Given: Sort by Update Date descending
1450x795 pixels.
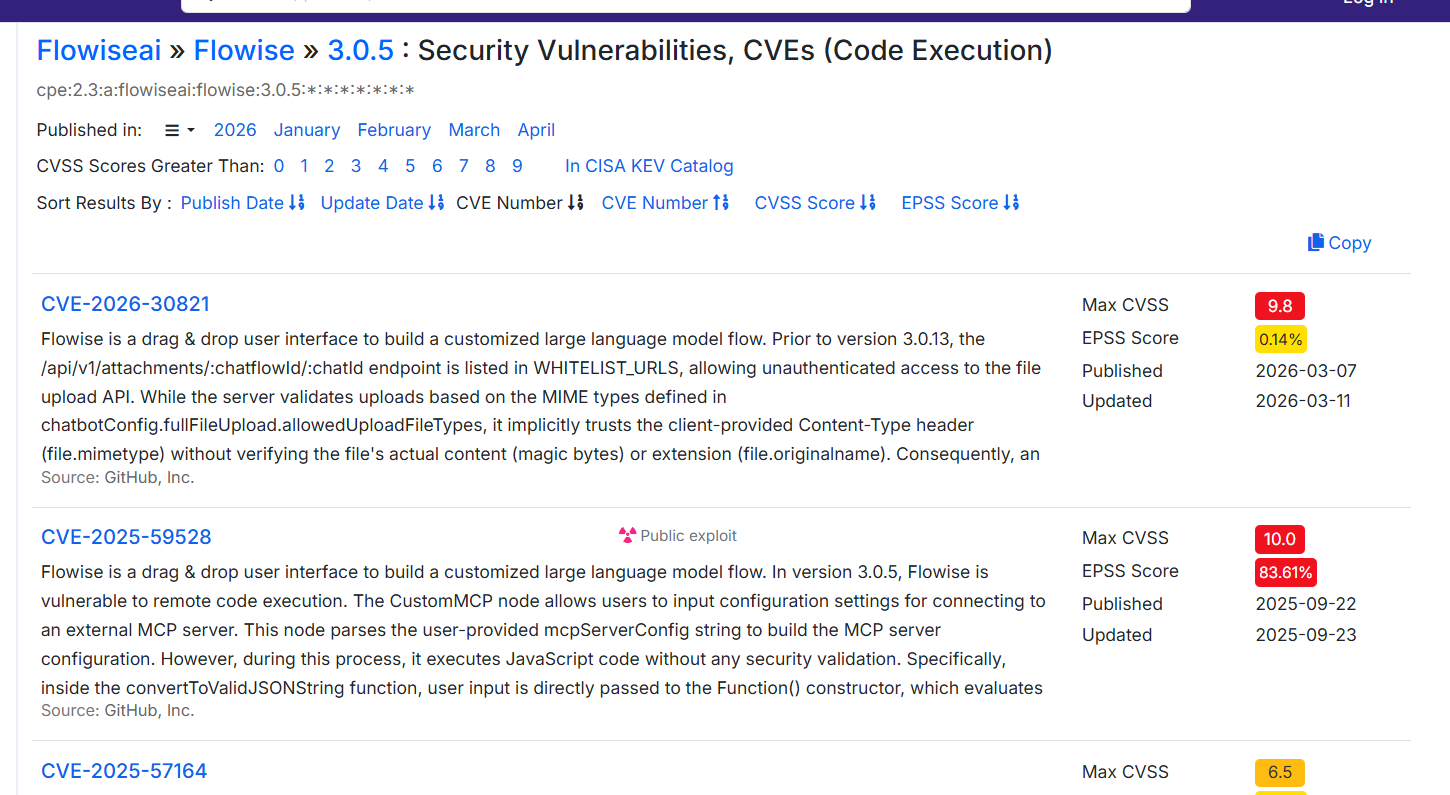Looking at the screenshot, I should 382,203.
